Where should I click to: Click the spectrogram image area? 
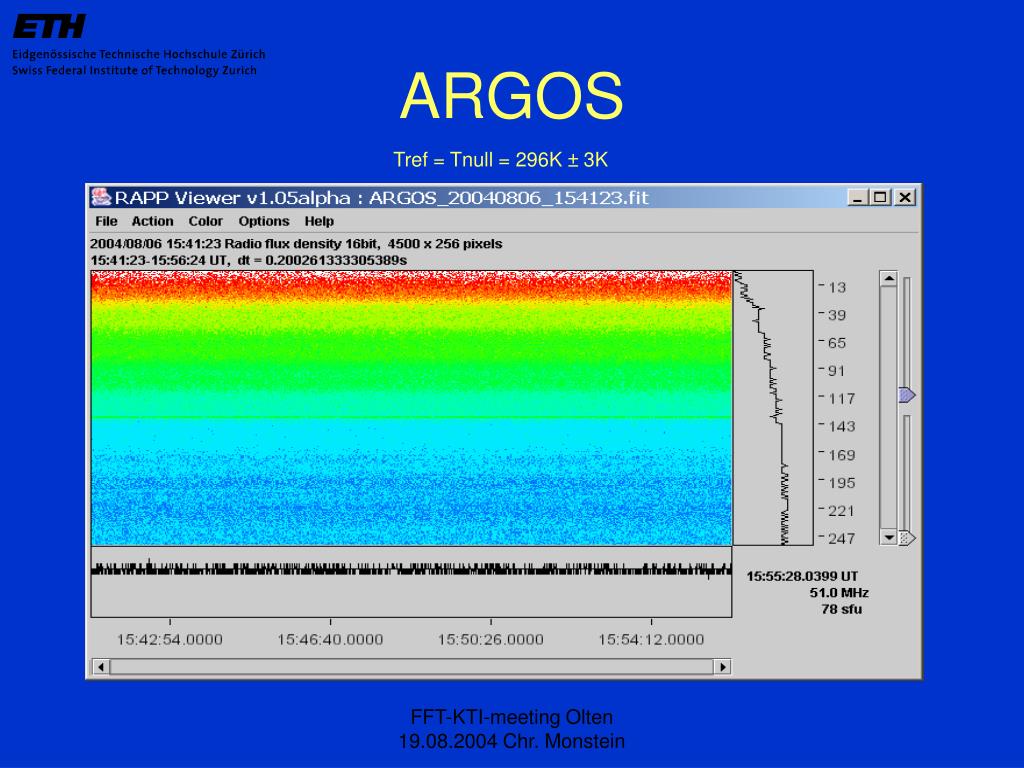411,408
